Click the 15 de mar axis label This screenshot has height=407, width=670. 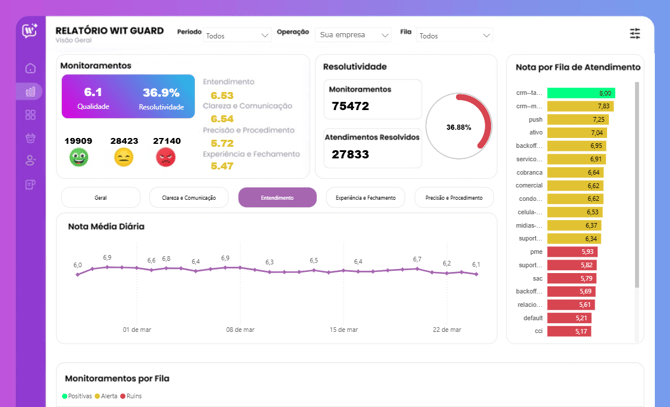tap(344, 330)
